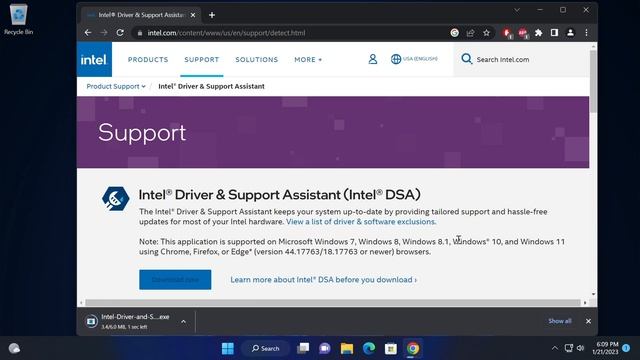Click the address bar URL
The height and width of the screenshot is (360, 640).
tap(226, 33)
